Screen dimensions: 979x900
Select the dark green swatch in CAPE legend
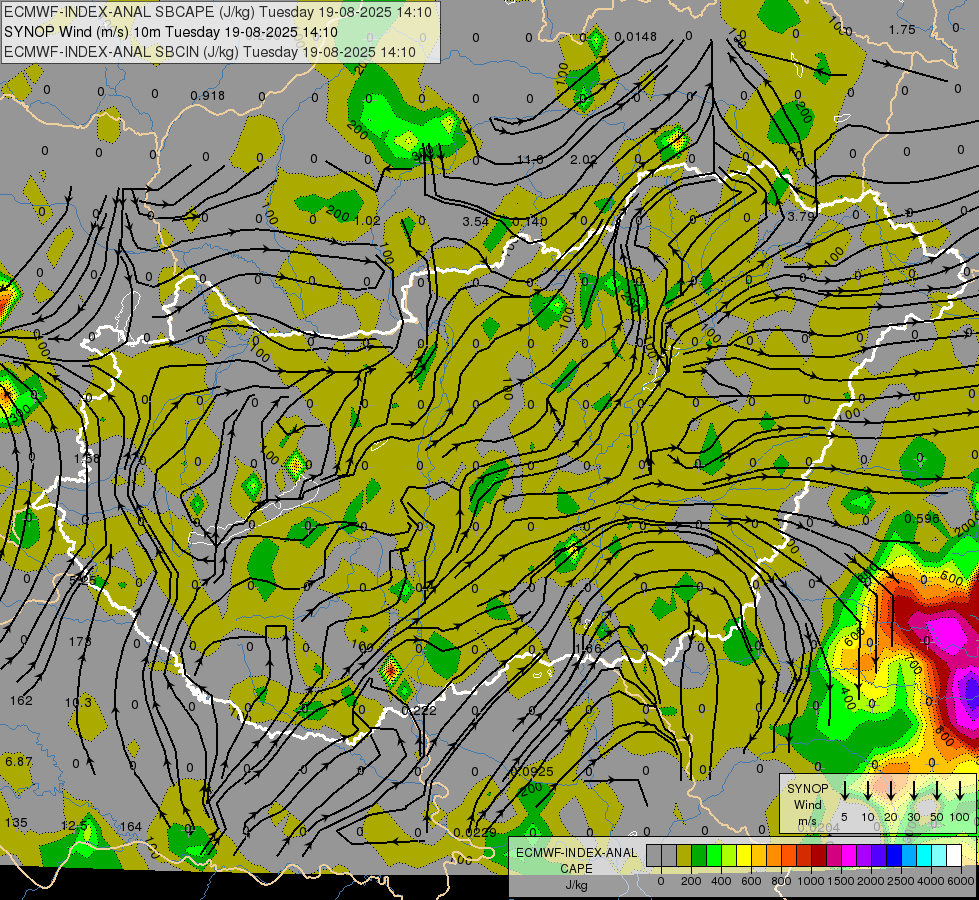coord(699,855)
